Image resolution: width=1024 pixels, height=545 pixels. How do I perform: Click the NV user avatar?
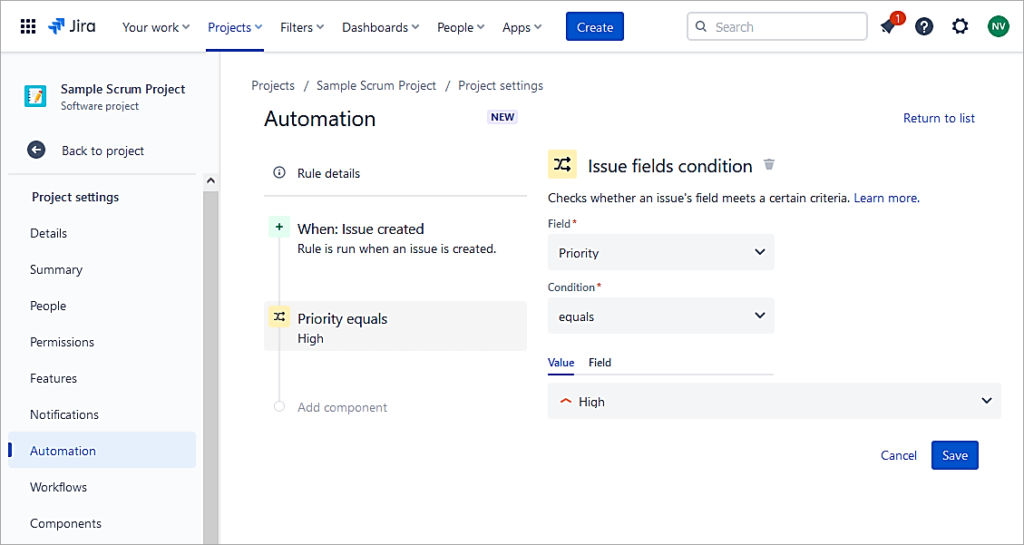pos(998,27)
